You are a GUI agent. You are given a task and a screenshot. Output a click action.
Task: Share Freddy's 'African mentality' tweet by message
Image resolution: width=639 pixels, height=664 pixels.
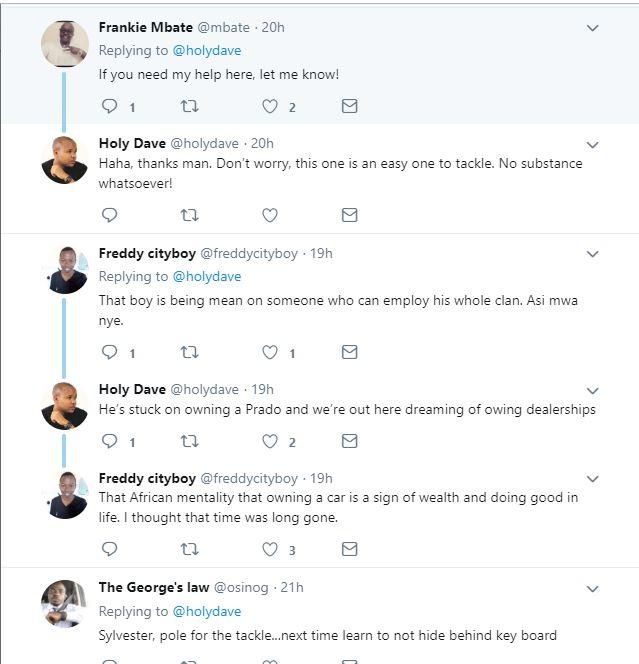click(349, 549)
